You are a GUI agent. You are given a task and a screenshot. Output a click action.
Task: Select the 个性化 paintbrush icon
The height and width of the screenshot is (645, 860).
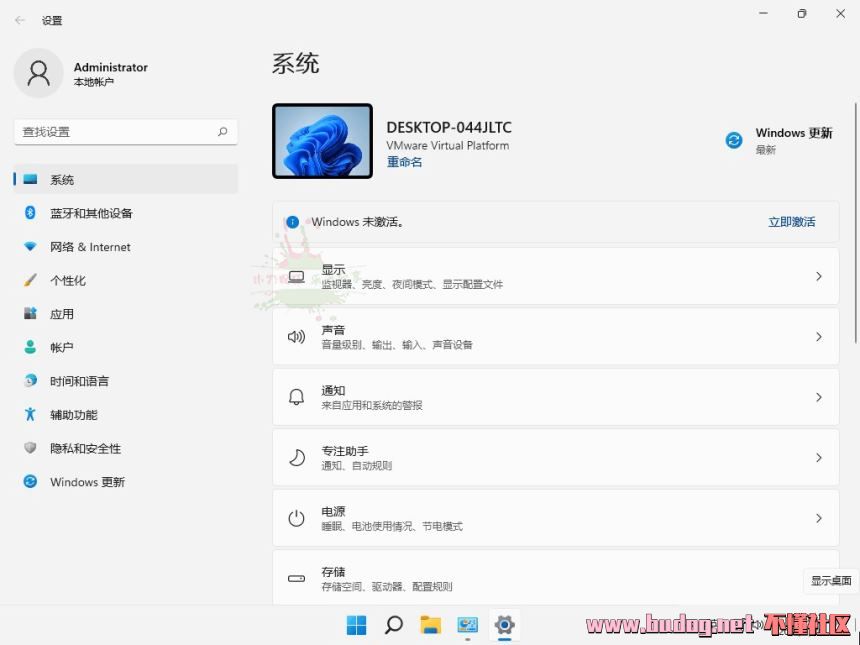click(x=30, y=280)
